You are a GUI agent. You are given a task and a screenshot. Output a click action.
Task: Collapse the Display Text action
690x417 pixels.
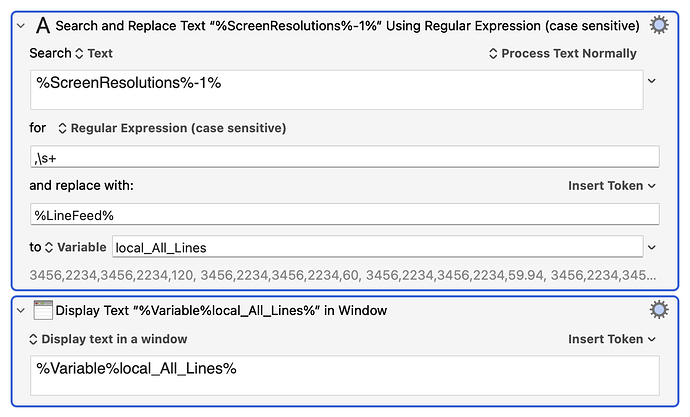21,311
